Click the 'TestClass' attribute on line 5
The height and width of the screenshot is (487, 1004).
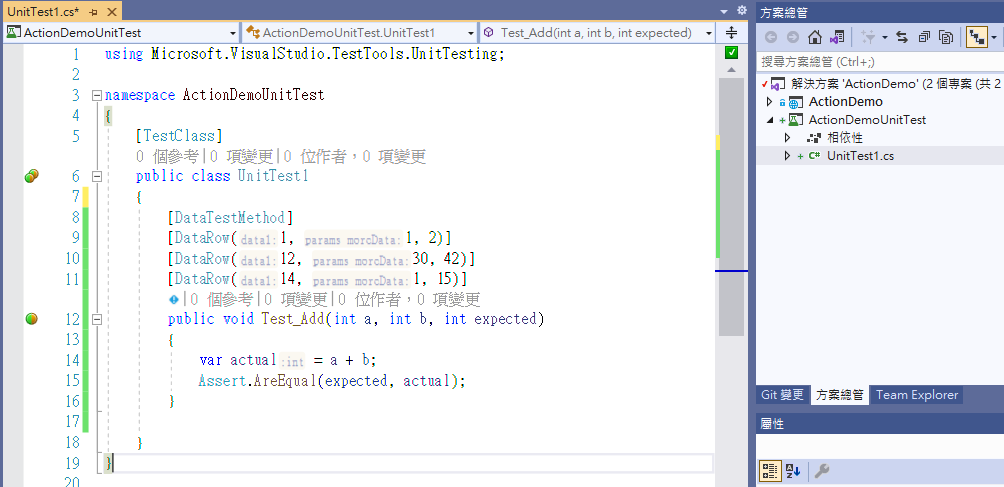(179, 136)
